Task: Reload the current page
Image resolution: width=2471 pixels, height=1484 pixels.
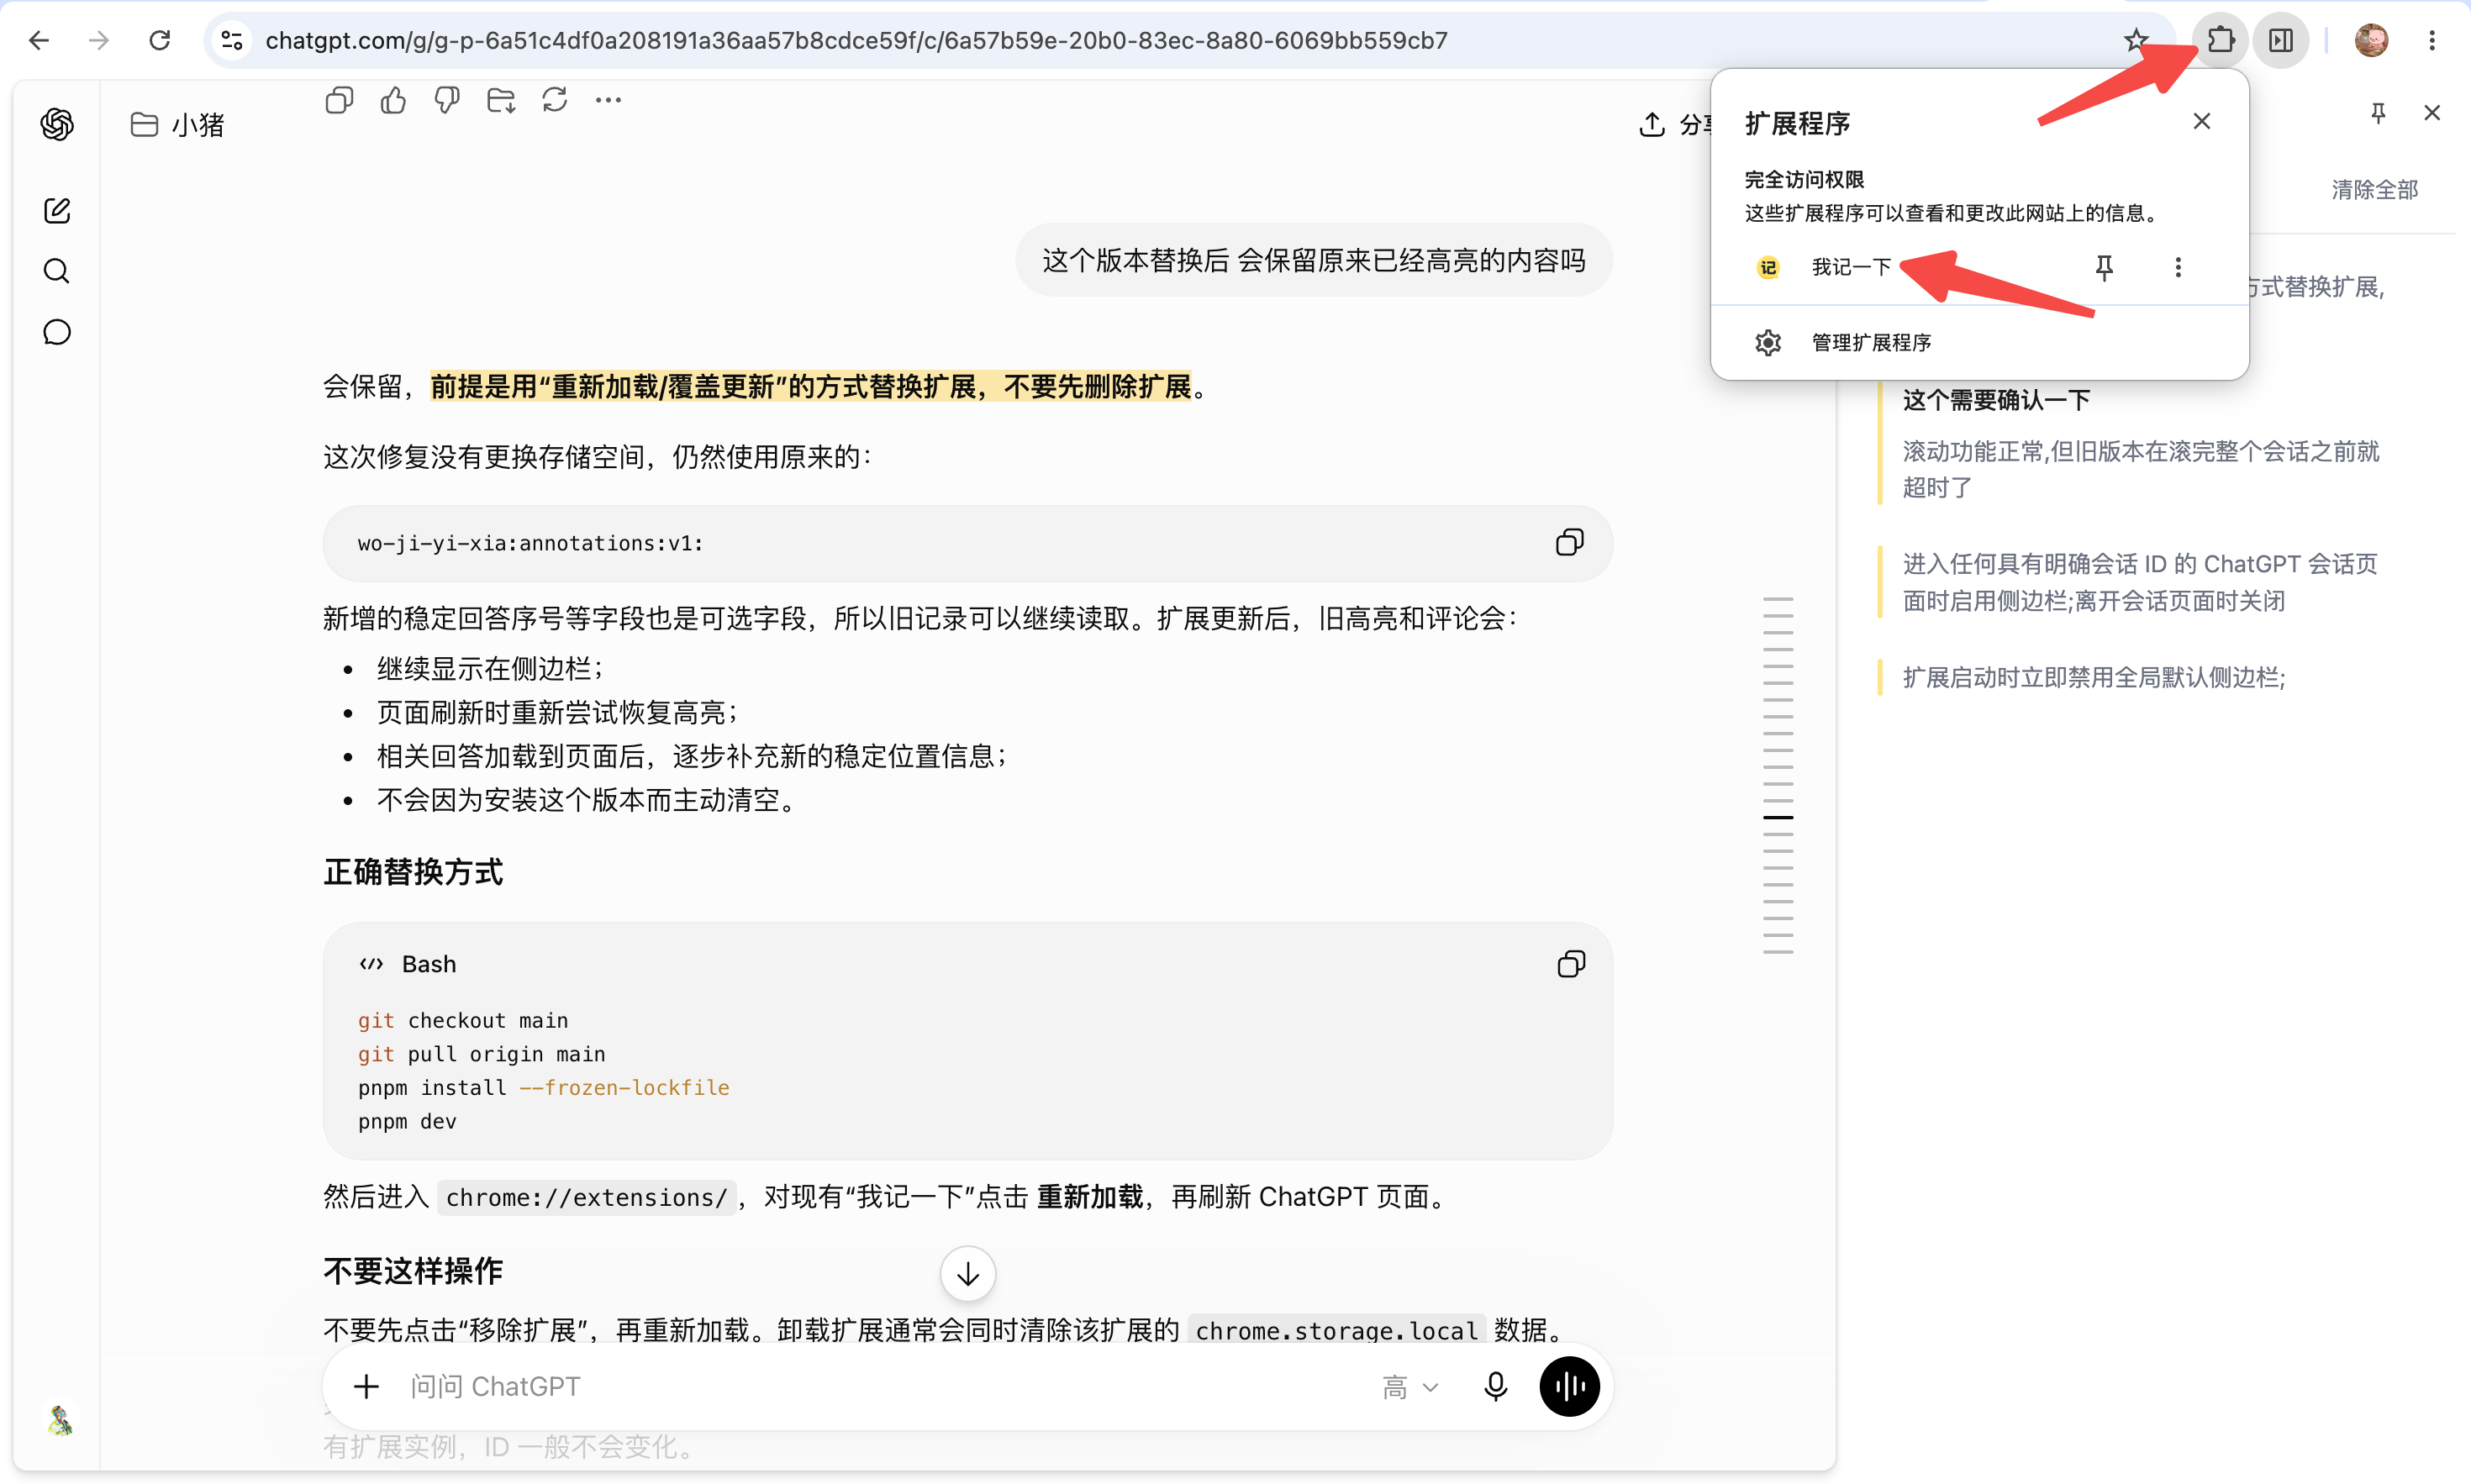Action: (160, 40)
